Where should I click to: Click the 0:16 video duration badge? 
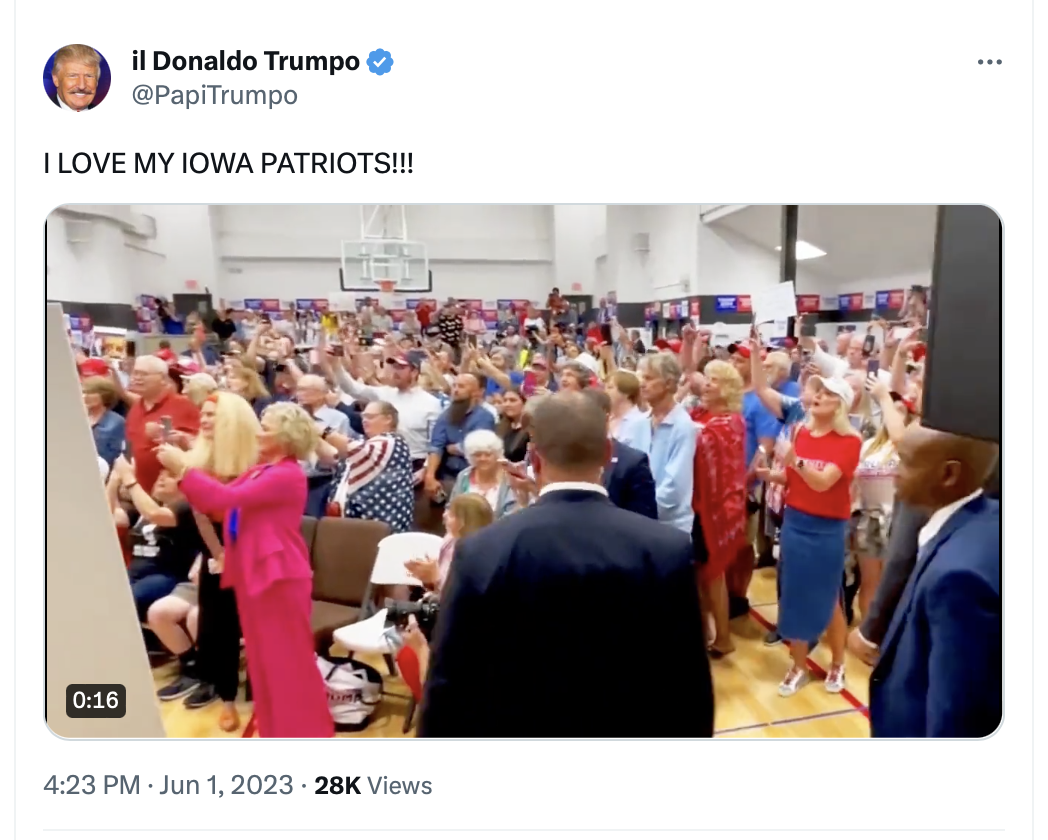point(96,700)
